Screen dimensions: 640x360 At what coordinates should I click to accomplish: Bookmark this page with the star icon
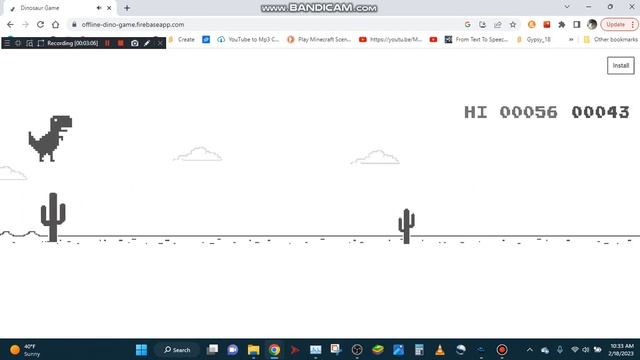click(513, 24)
